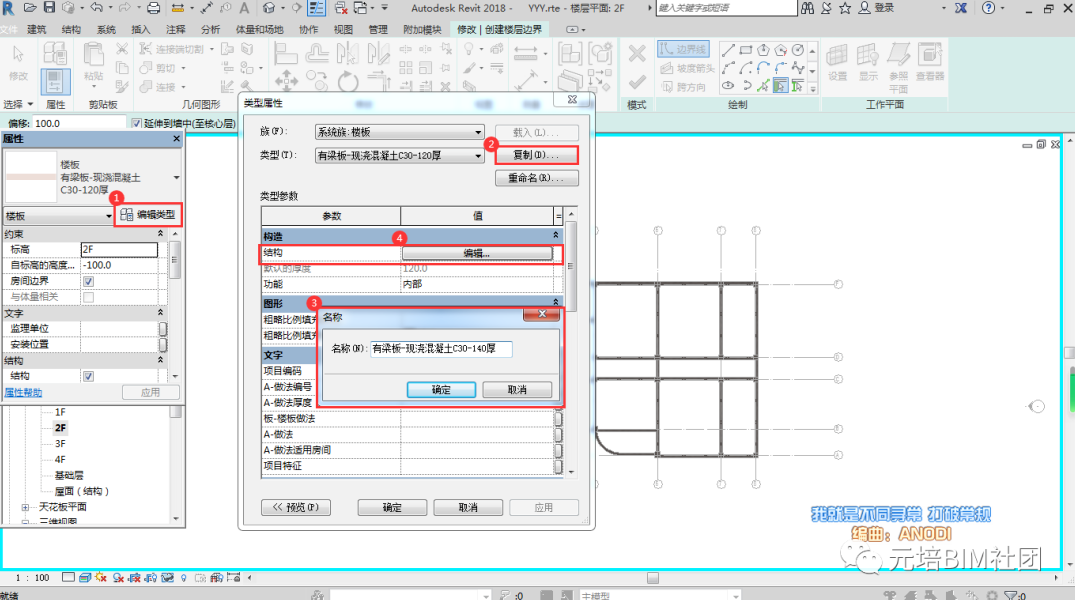
Task: Click the green finish edit mode checkmark
Action: pyautogui.click(x=637, y=82)
